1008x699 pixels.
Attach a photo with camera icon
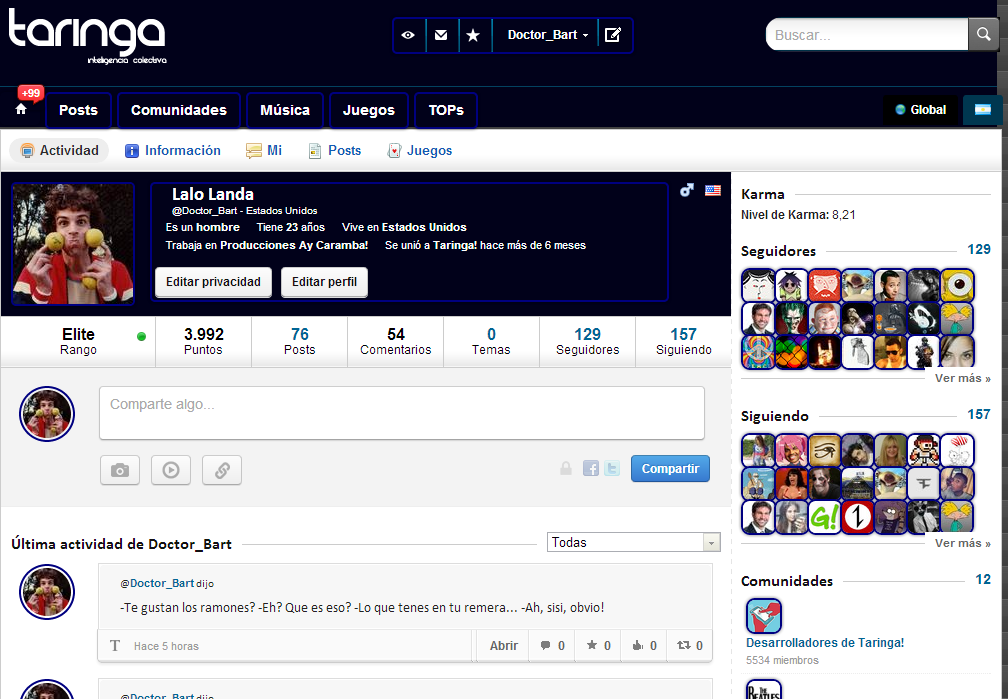tap(120, 470)
